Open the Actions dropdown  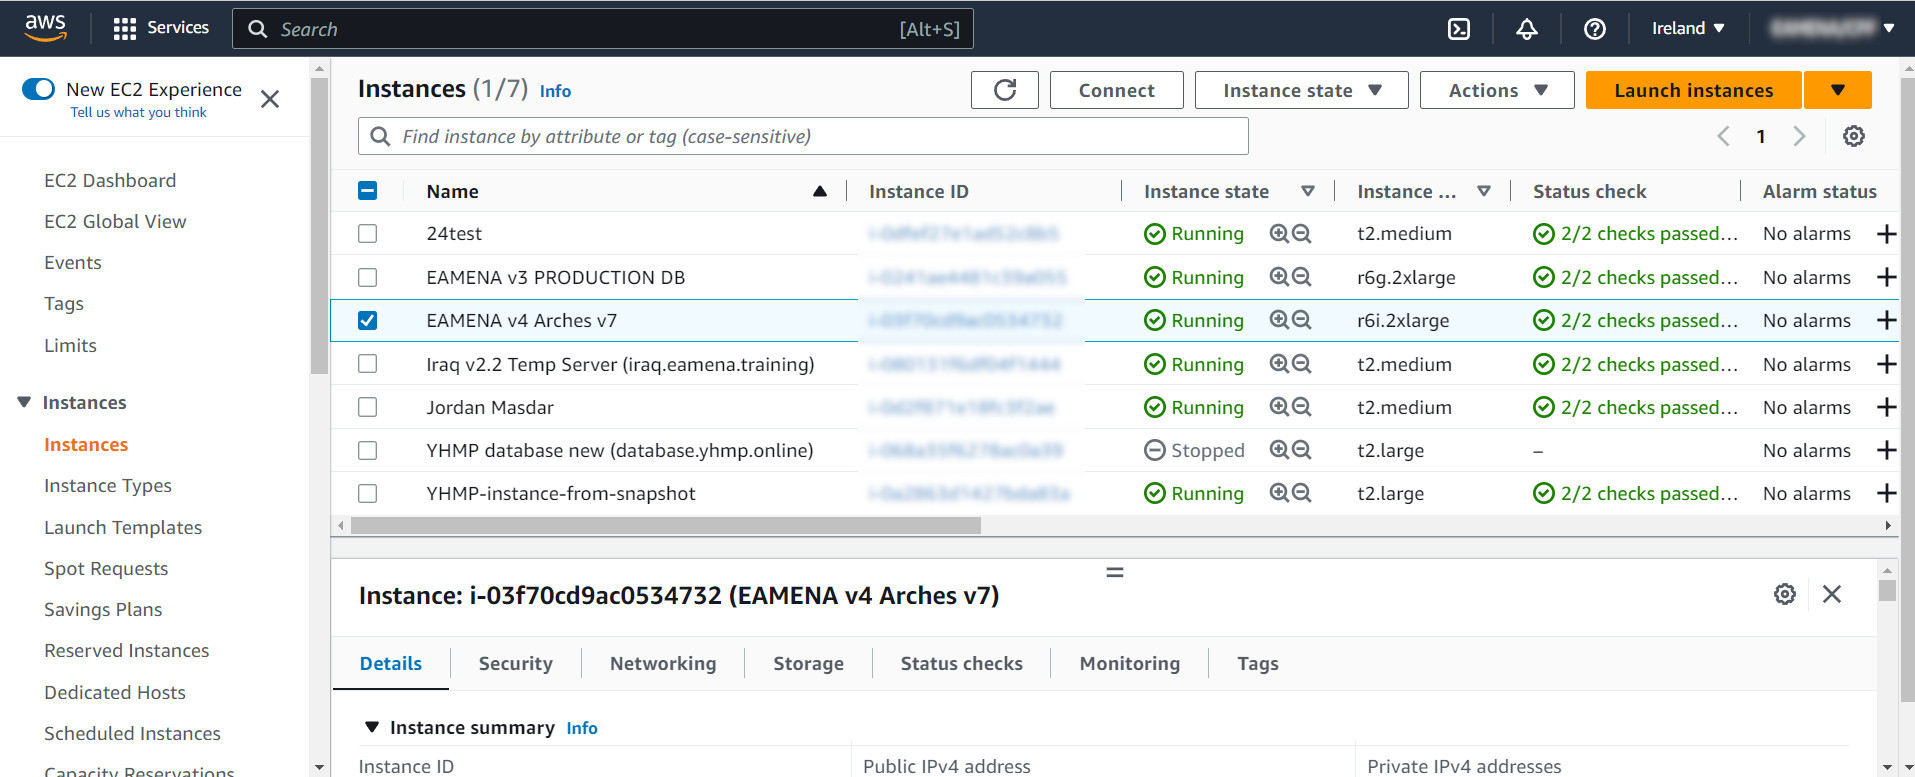tap(1497, 90)
